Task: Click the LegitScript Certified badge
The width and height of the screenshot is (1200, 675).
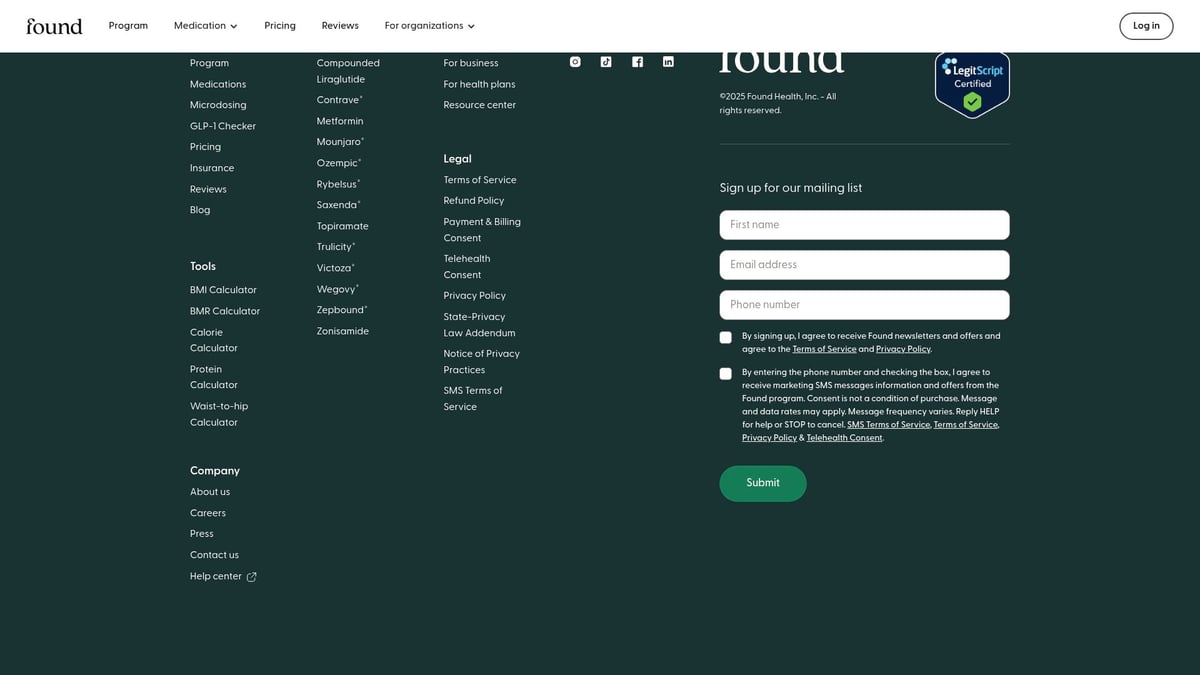Action: pyautogui.click(x=972, y=85)
